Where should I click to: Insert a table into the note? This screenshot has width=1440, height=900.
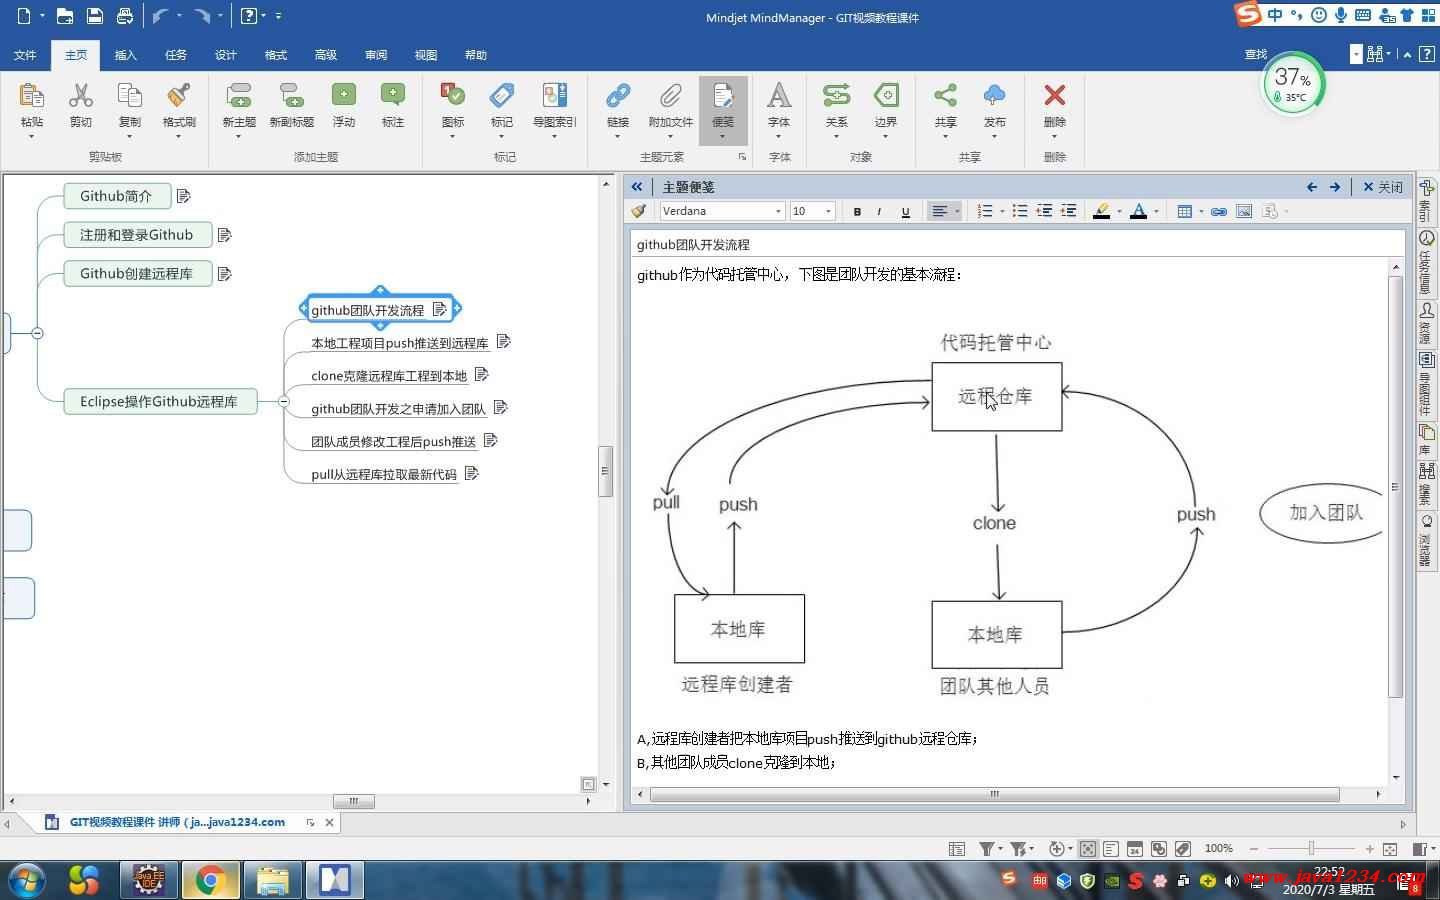[1184, 211]
